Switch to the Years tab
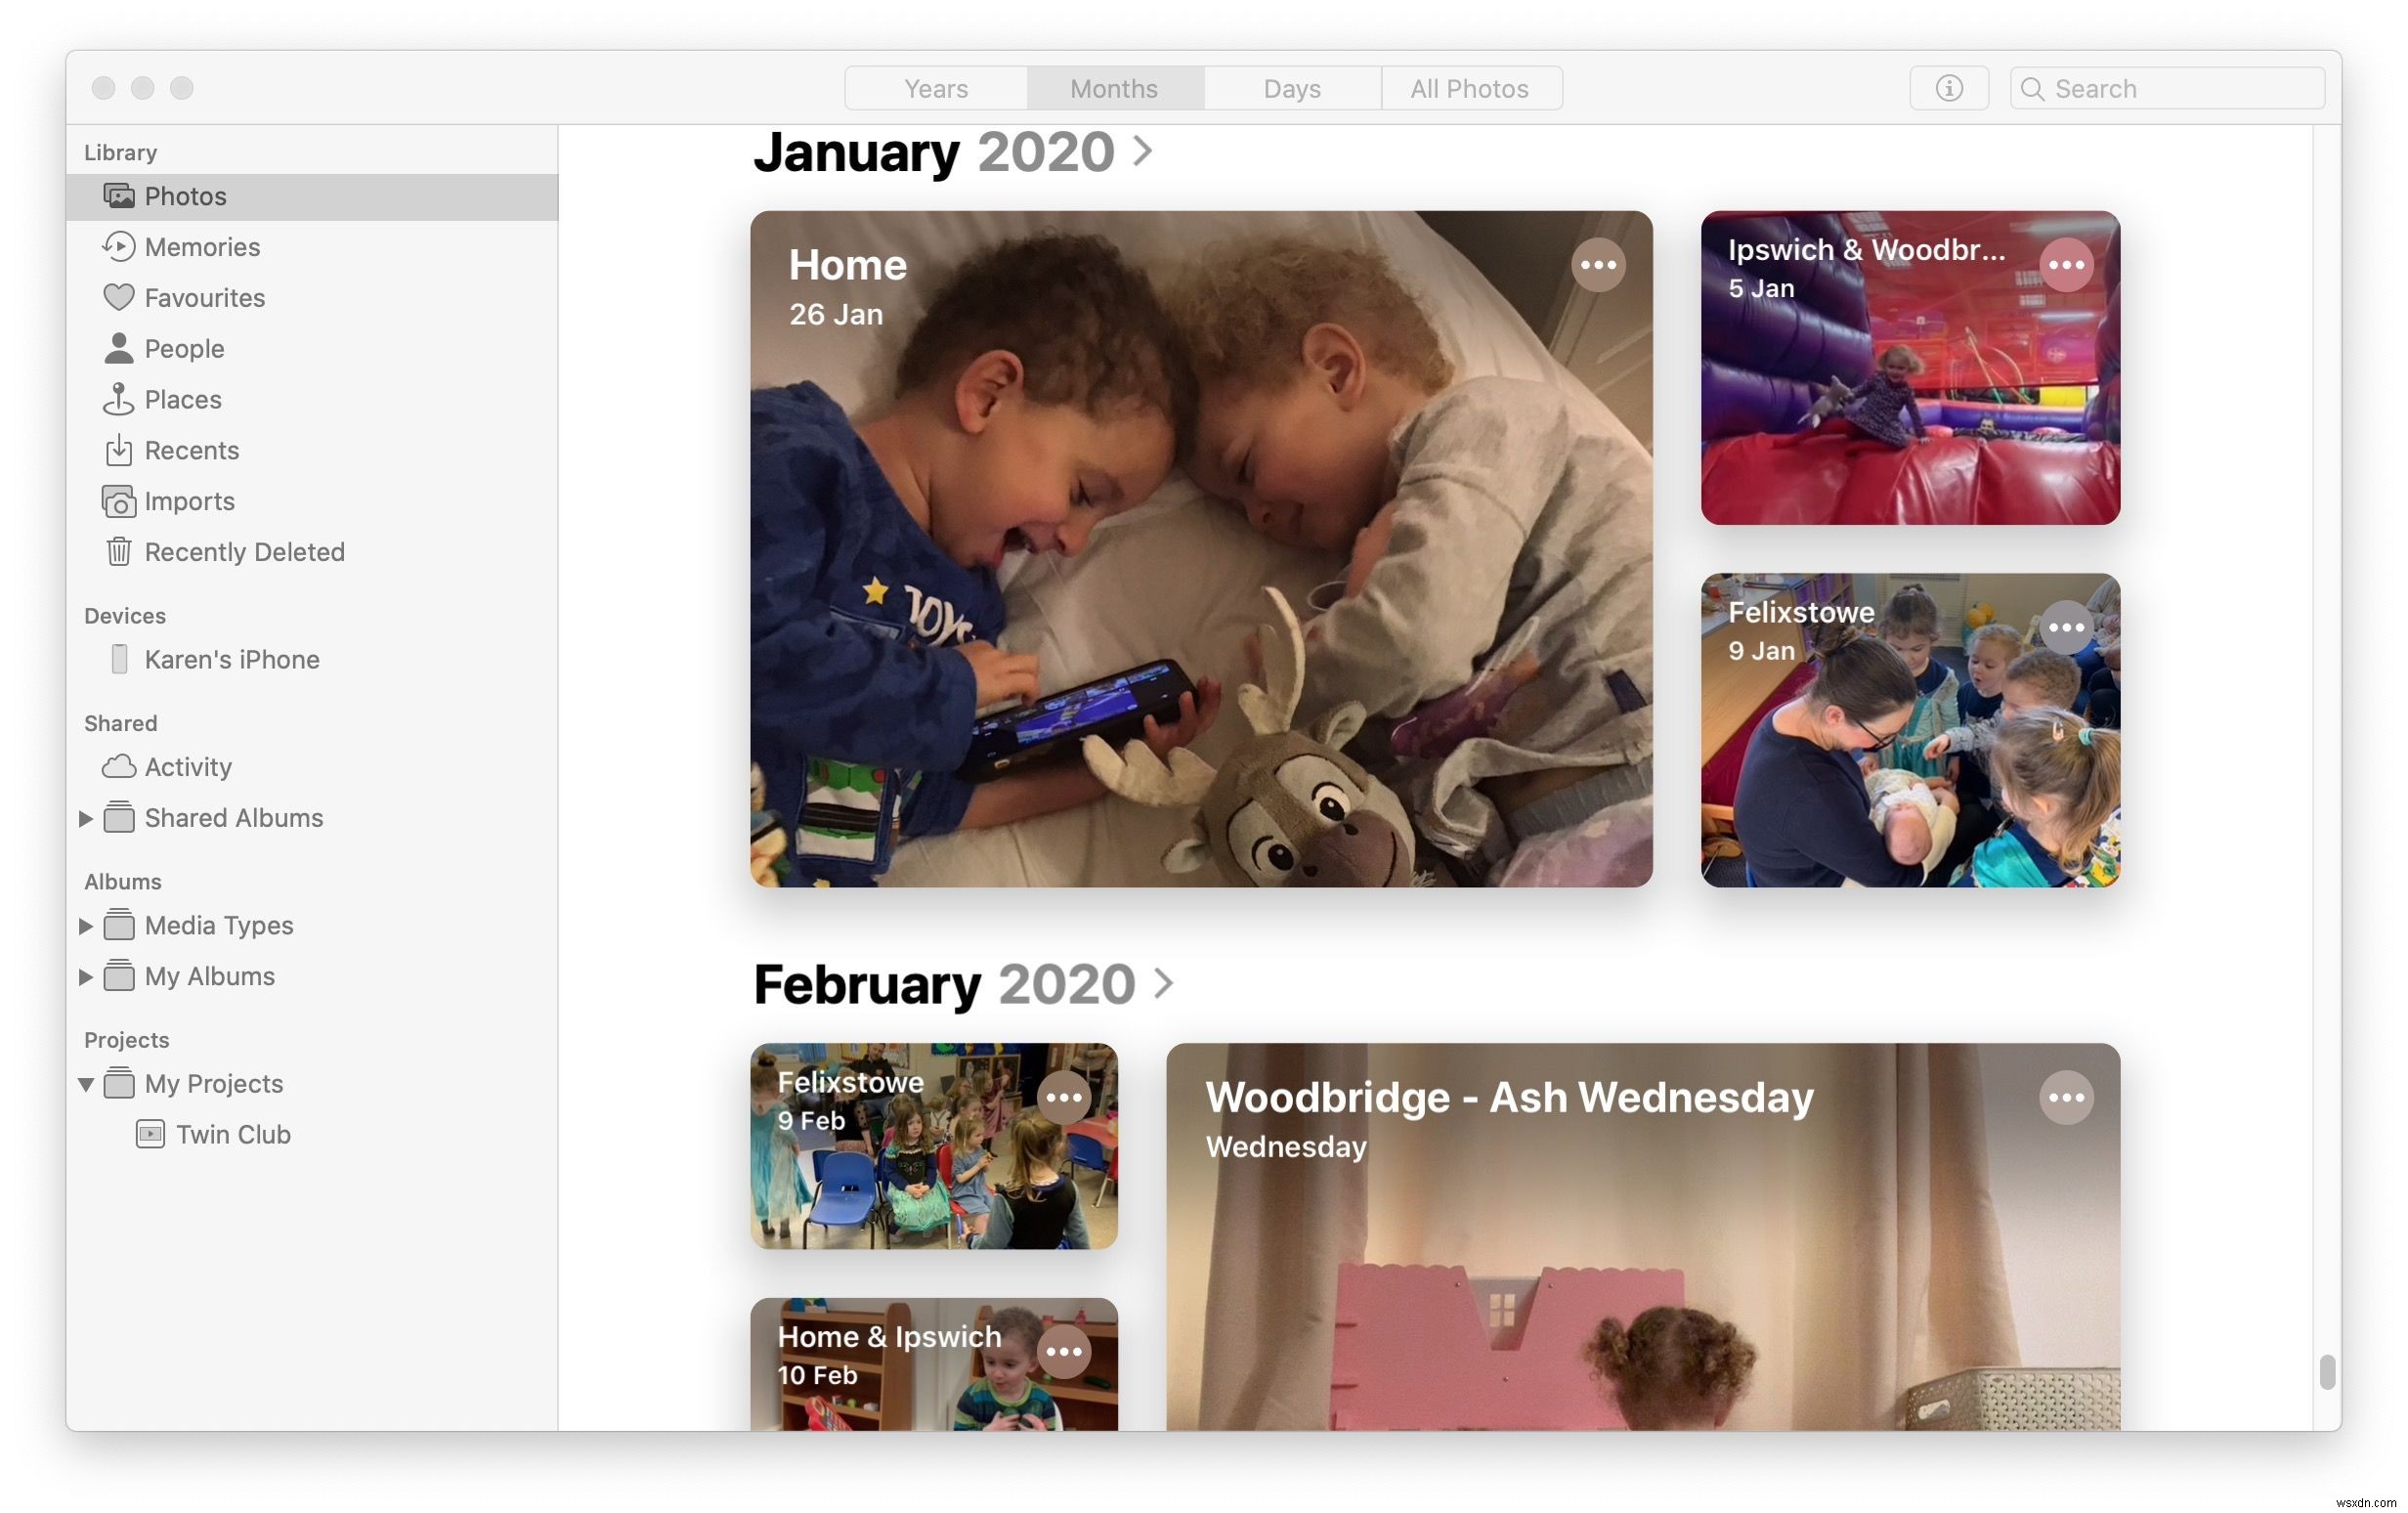2408x1513 pixels. click(x=935, y=87)
